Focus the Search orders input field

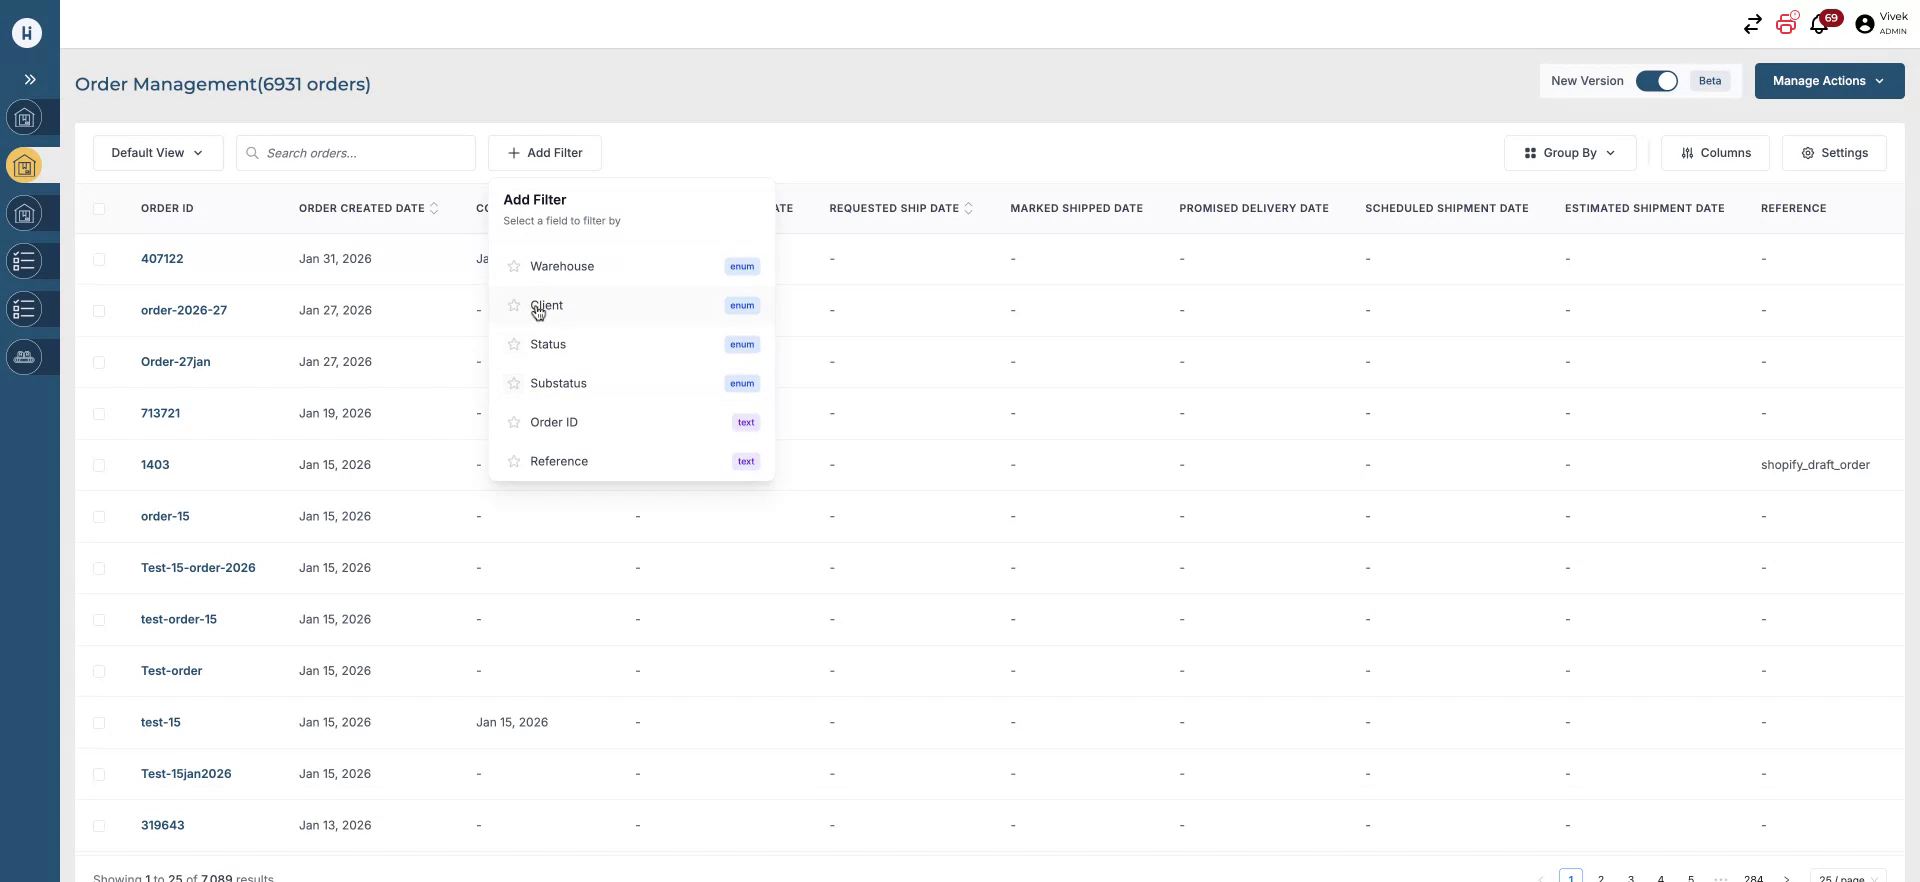tap(365, 153)
